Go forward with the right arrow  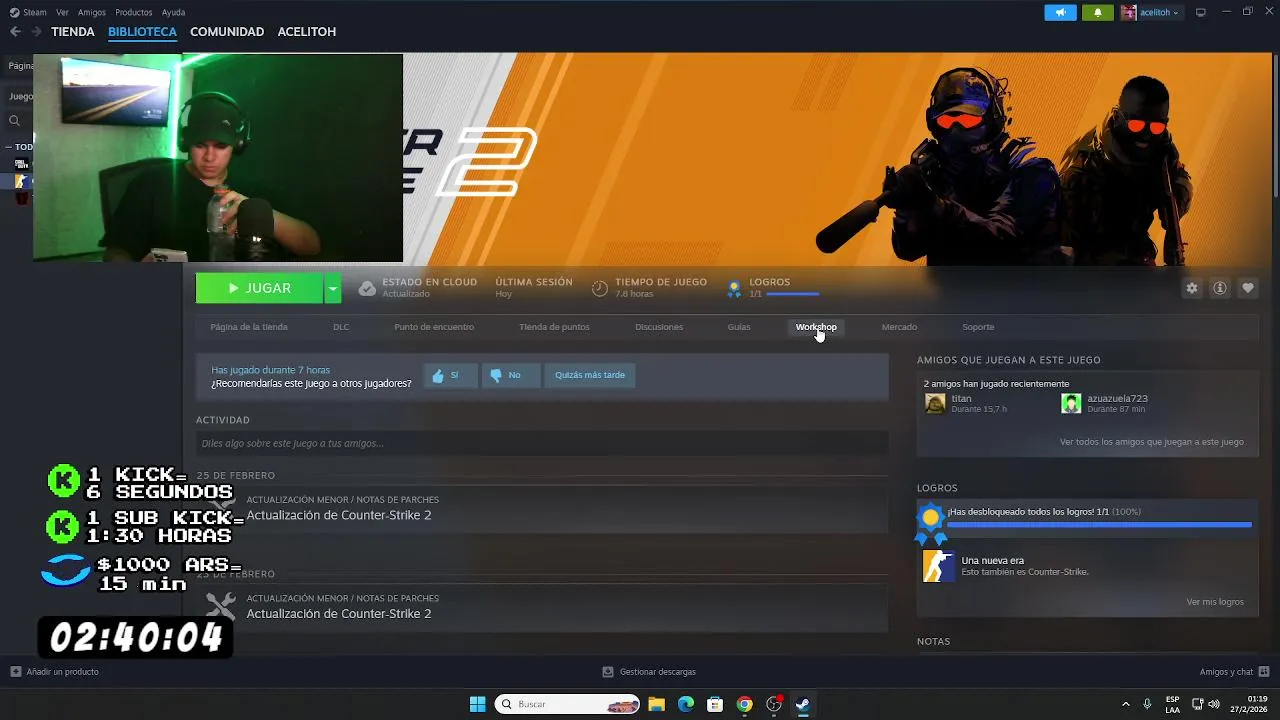click(36, 32)
